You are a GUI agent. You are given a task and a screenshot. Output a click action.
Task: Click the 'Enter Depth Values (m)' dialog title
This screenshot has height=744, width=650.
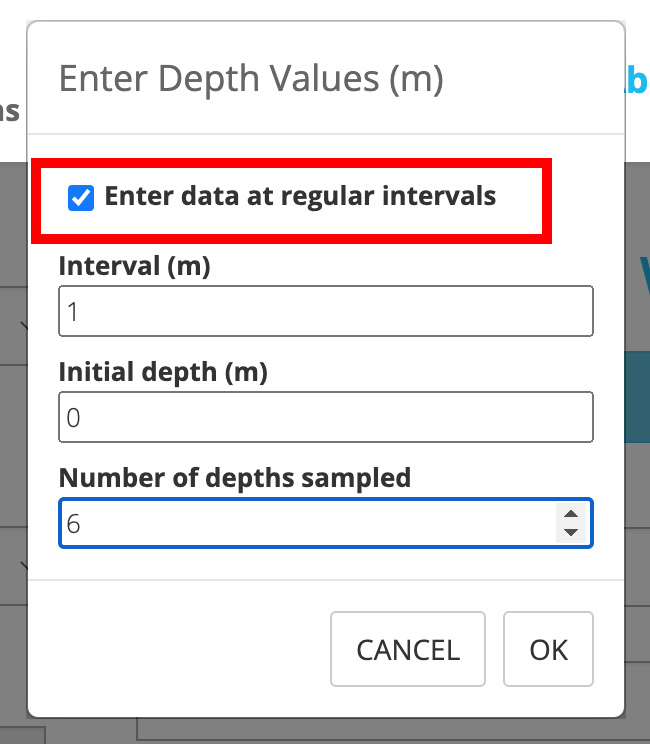point(250,78)
